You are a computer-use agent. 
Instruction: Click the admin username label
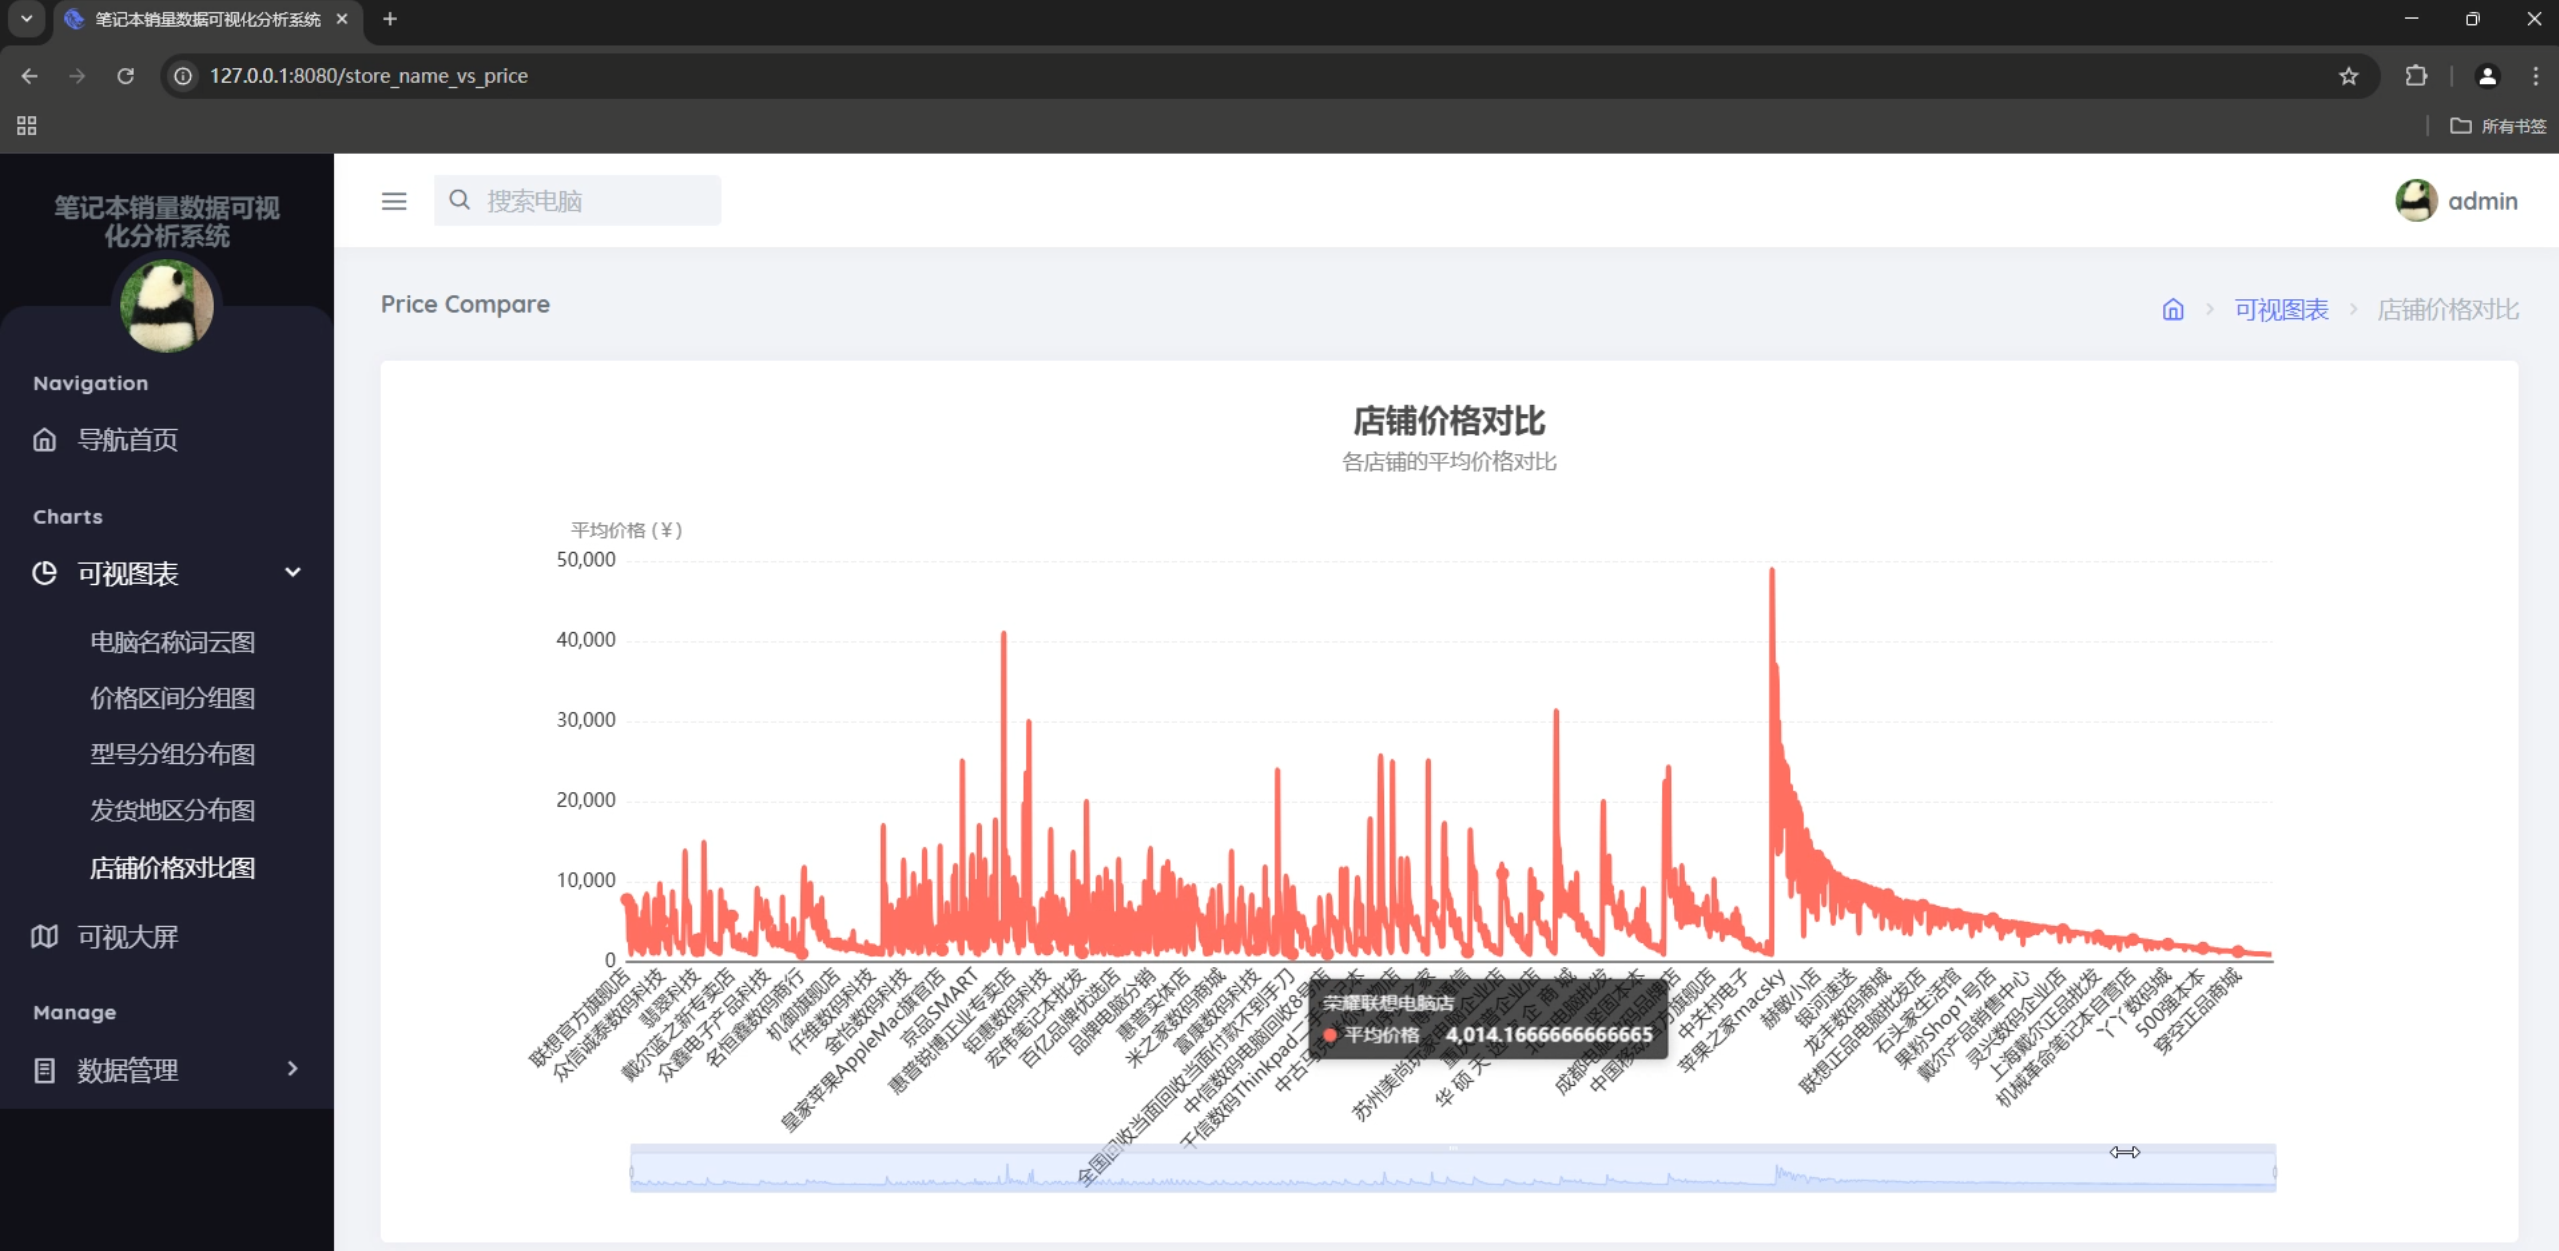2482,201
